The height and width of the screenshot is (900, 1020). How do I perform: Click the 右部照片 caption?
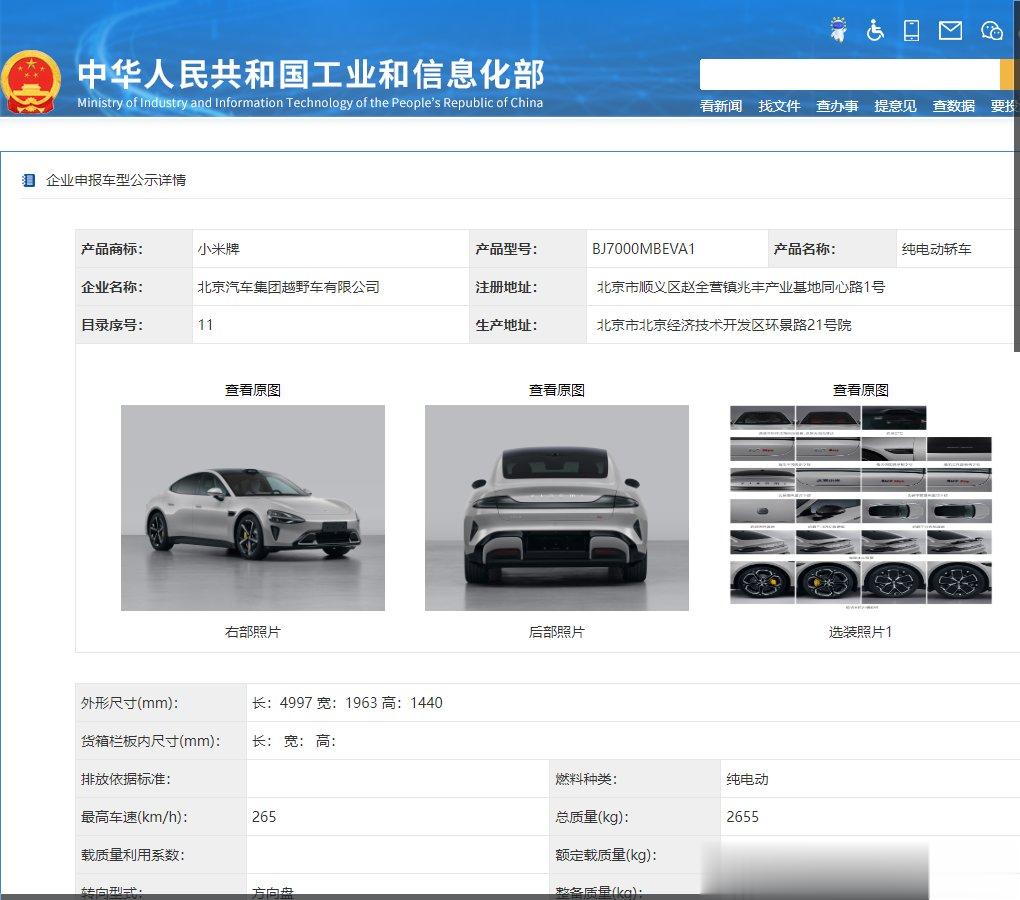(x=252, y=632)
